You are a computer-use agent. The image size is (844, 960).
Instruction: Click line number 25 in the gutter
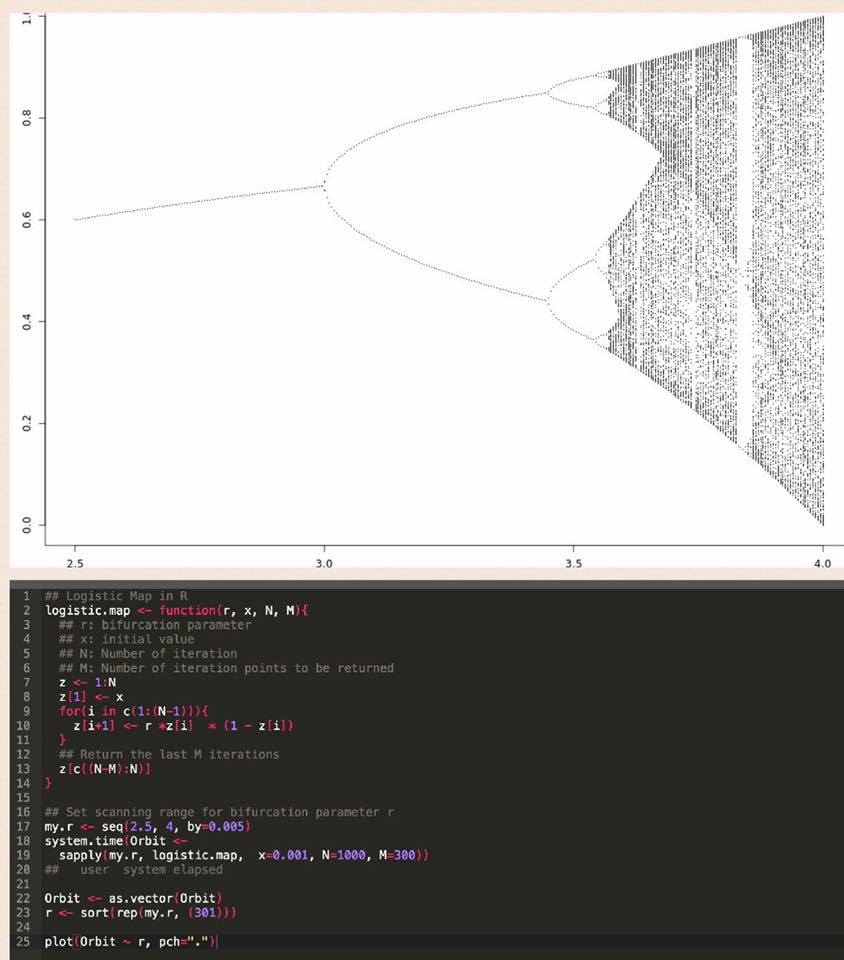point(28,942)
